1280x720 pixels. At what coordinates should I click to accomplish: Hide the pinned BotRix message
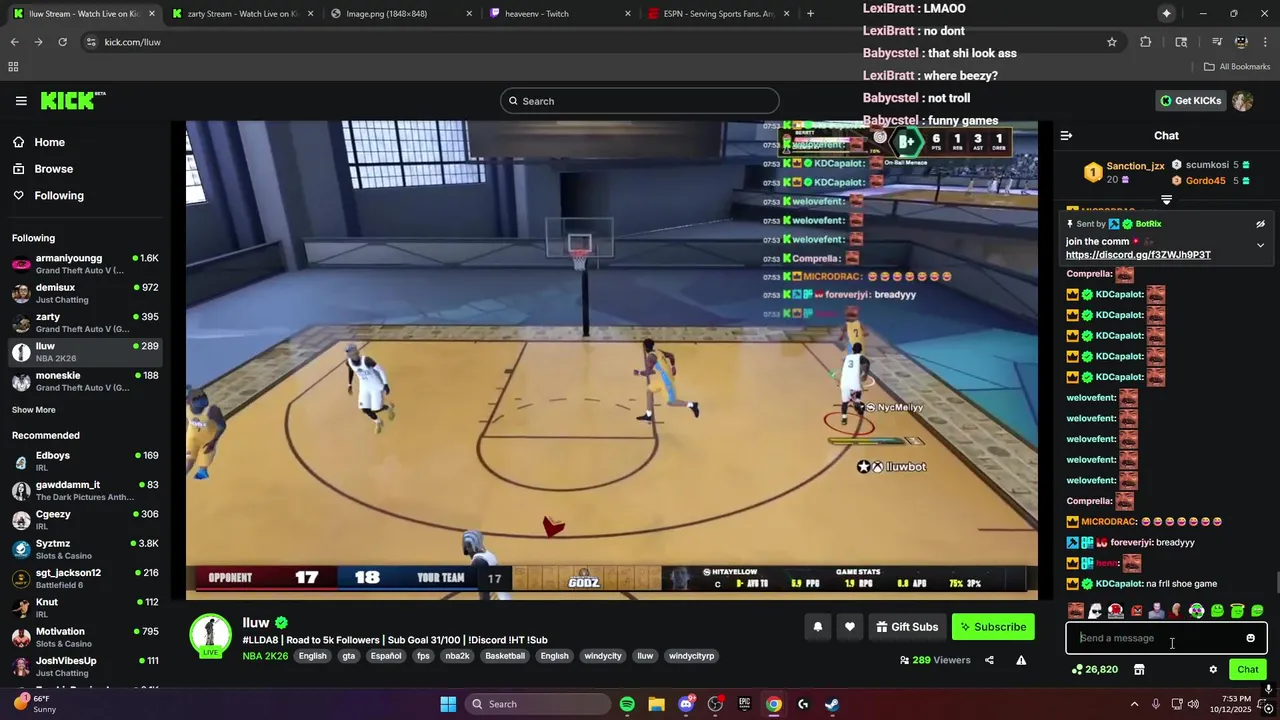(1260, 224)
